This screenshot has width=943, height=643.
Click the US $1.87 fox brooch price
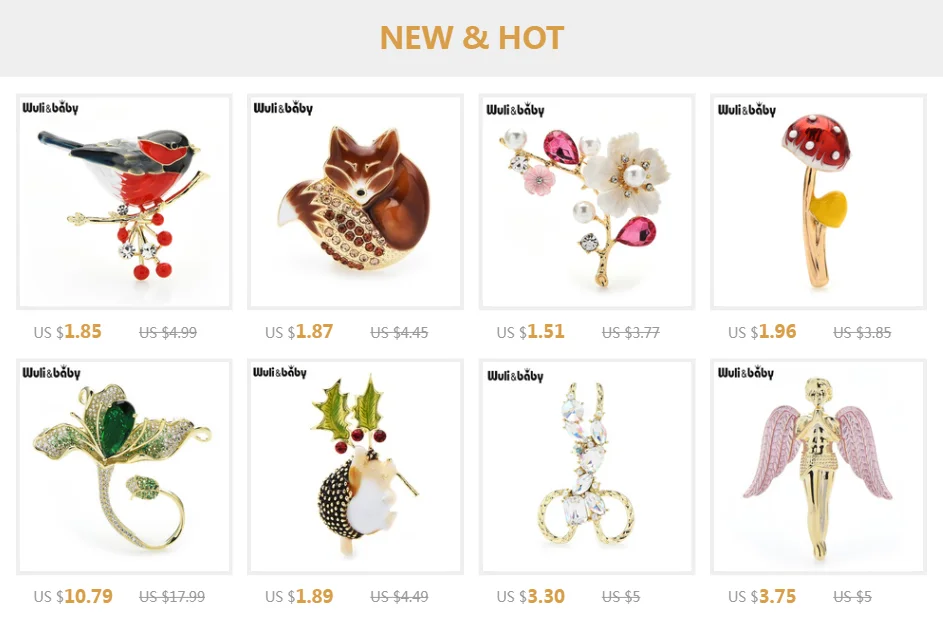pos(299,331)
